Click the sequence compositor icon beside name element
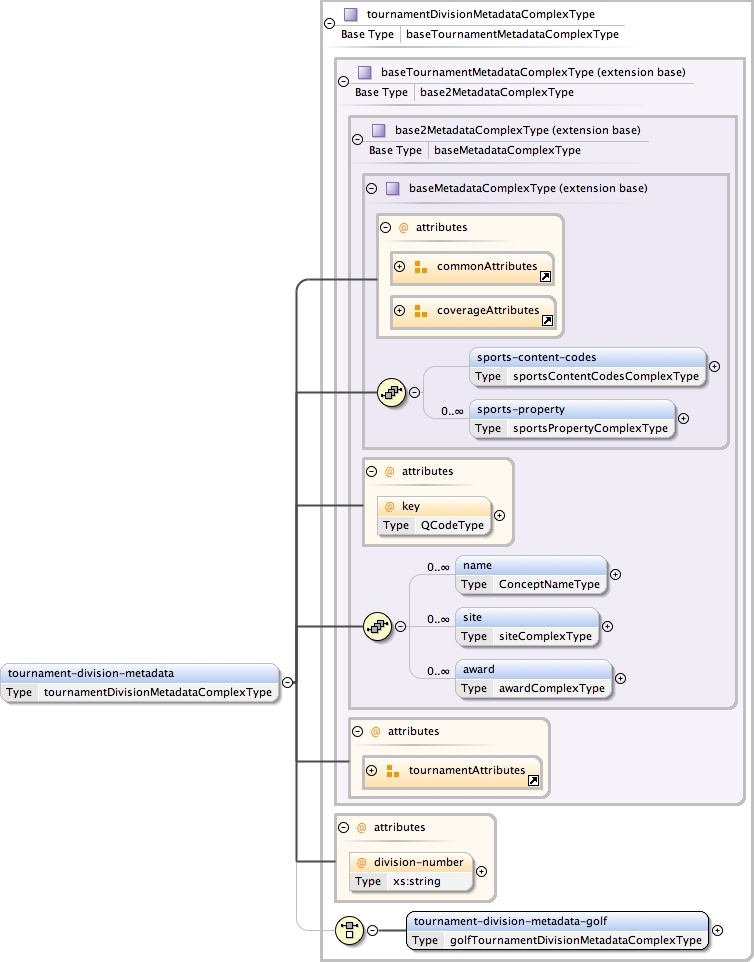Screen dimensions: 754x962 [375, 627]
